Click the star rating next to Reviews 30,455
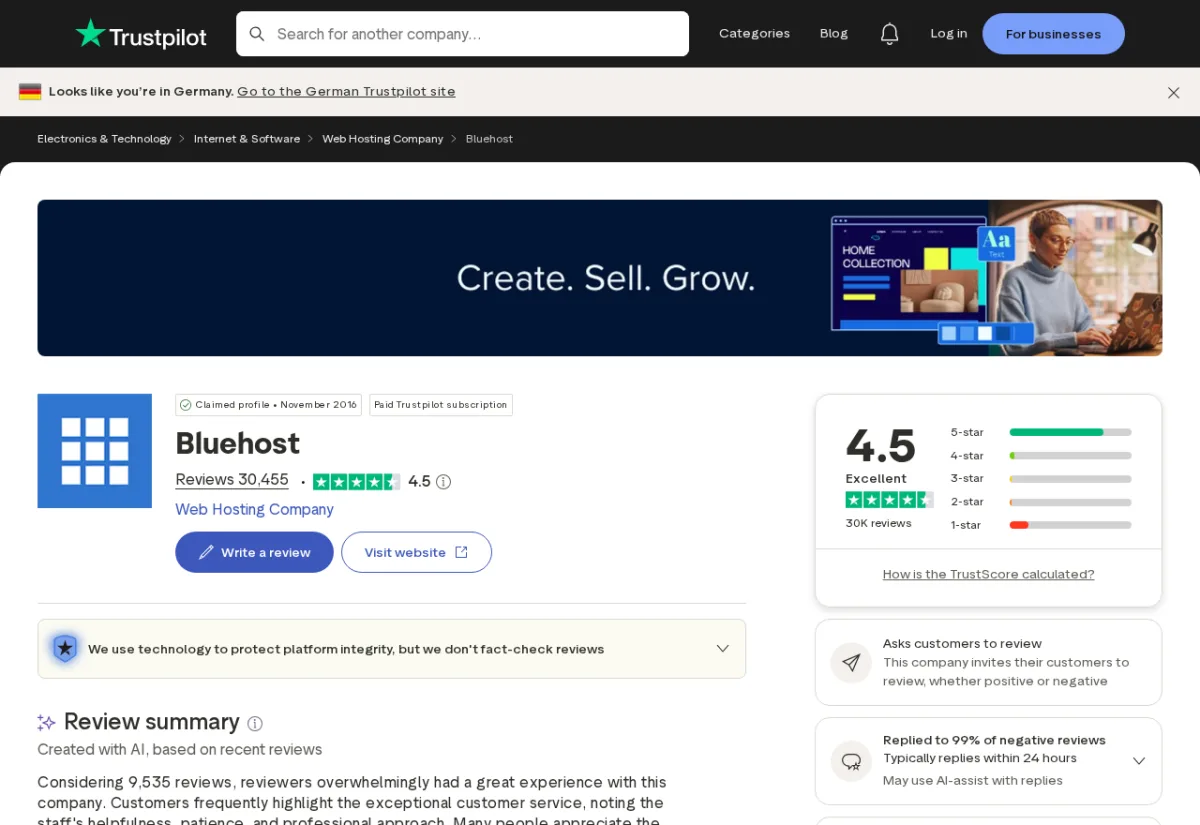The width and height of the screenshot is (1200, 825). (357, 482)
